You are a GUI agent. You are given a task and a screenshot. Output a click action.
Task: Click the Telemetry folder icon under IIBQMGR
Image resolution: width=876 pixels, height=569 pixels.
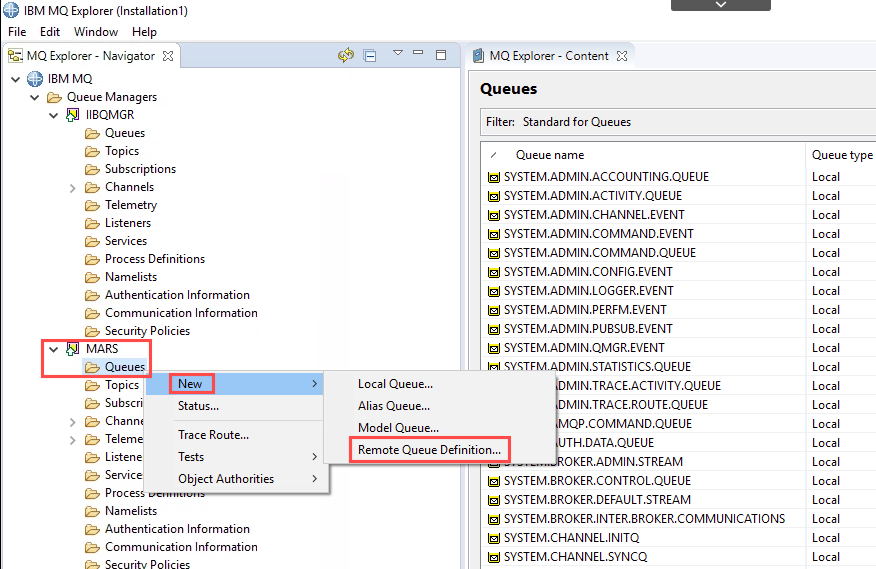coord(92,206)
